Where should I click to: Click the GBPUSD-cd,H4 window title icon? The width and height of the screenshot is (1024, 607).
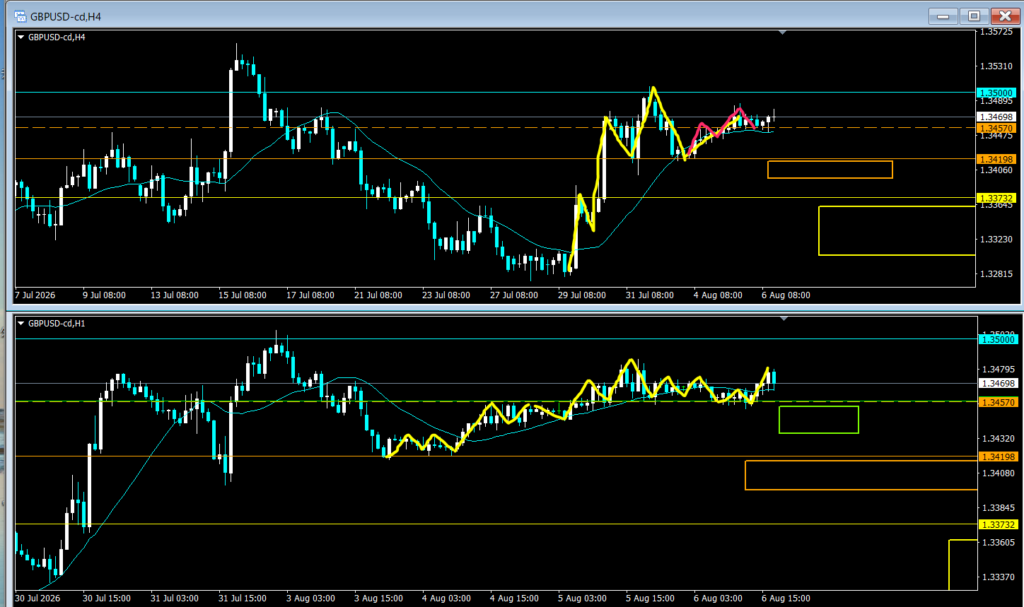point(20,16)
